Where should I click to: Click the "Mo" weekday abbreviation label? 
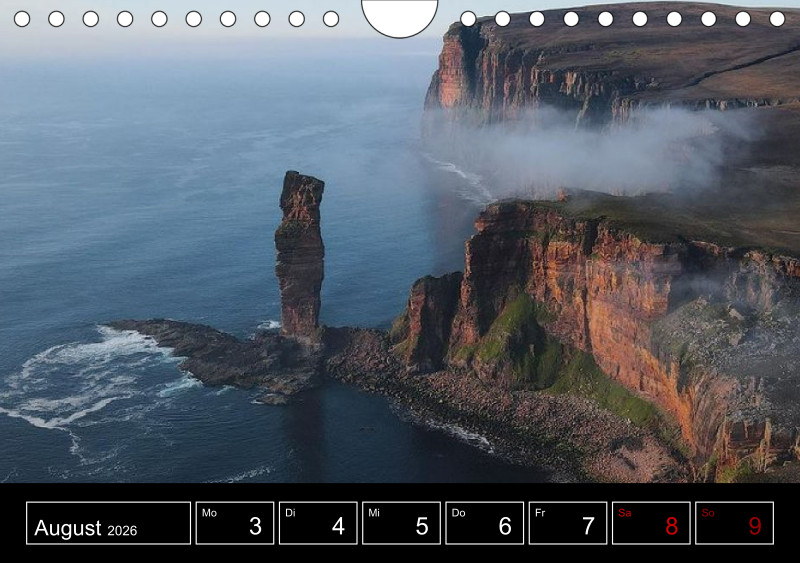(209, 513)
